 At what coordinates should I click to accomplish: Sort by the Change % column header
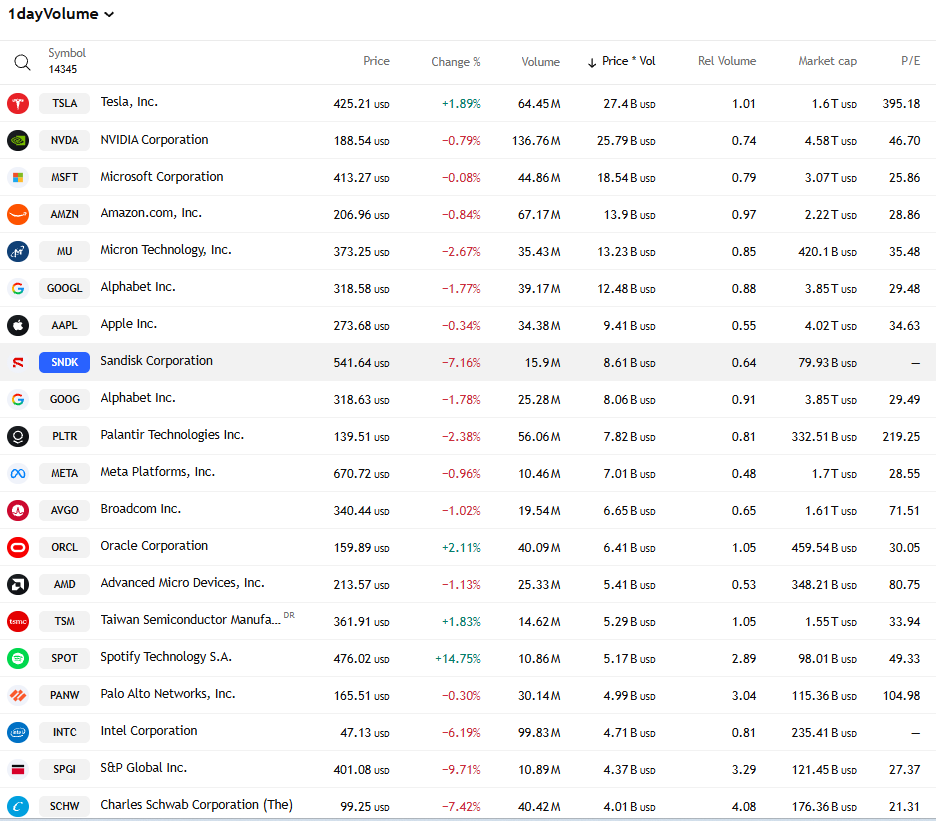[x=455, y=62]
